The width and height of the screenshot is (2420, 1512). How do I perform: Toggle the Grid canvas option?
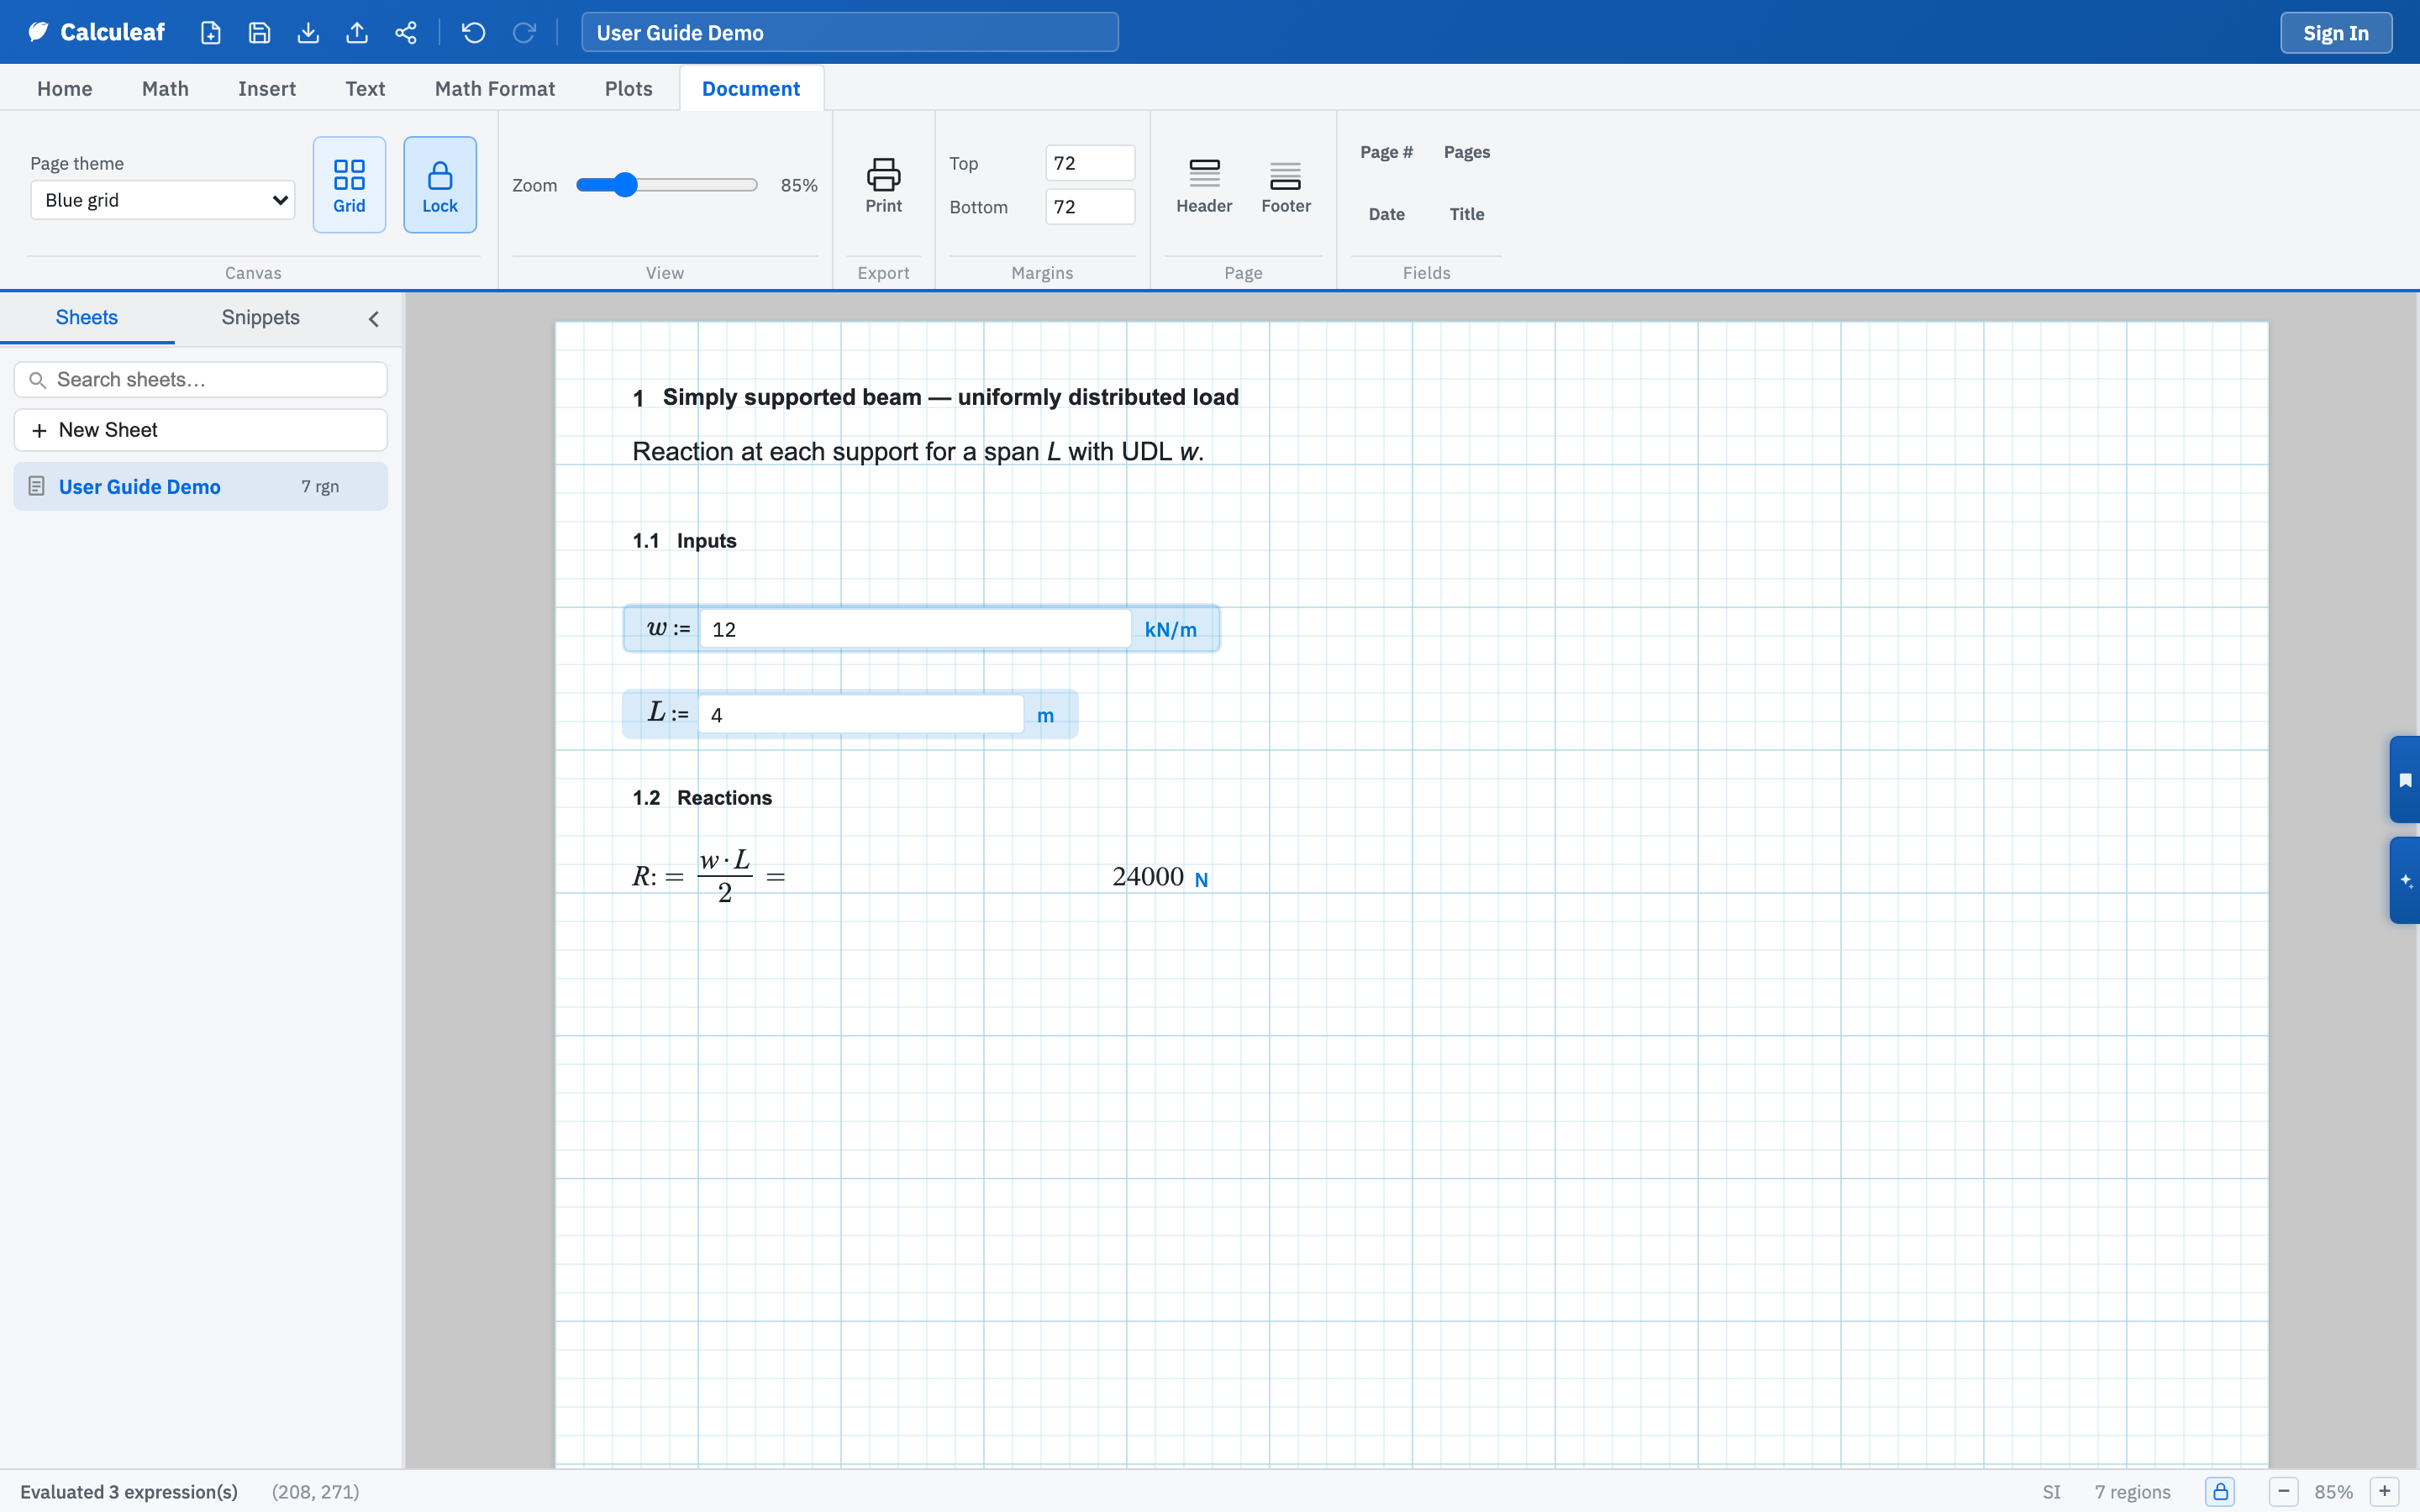pyautogui.click(x=349, y=185)
